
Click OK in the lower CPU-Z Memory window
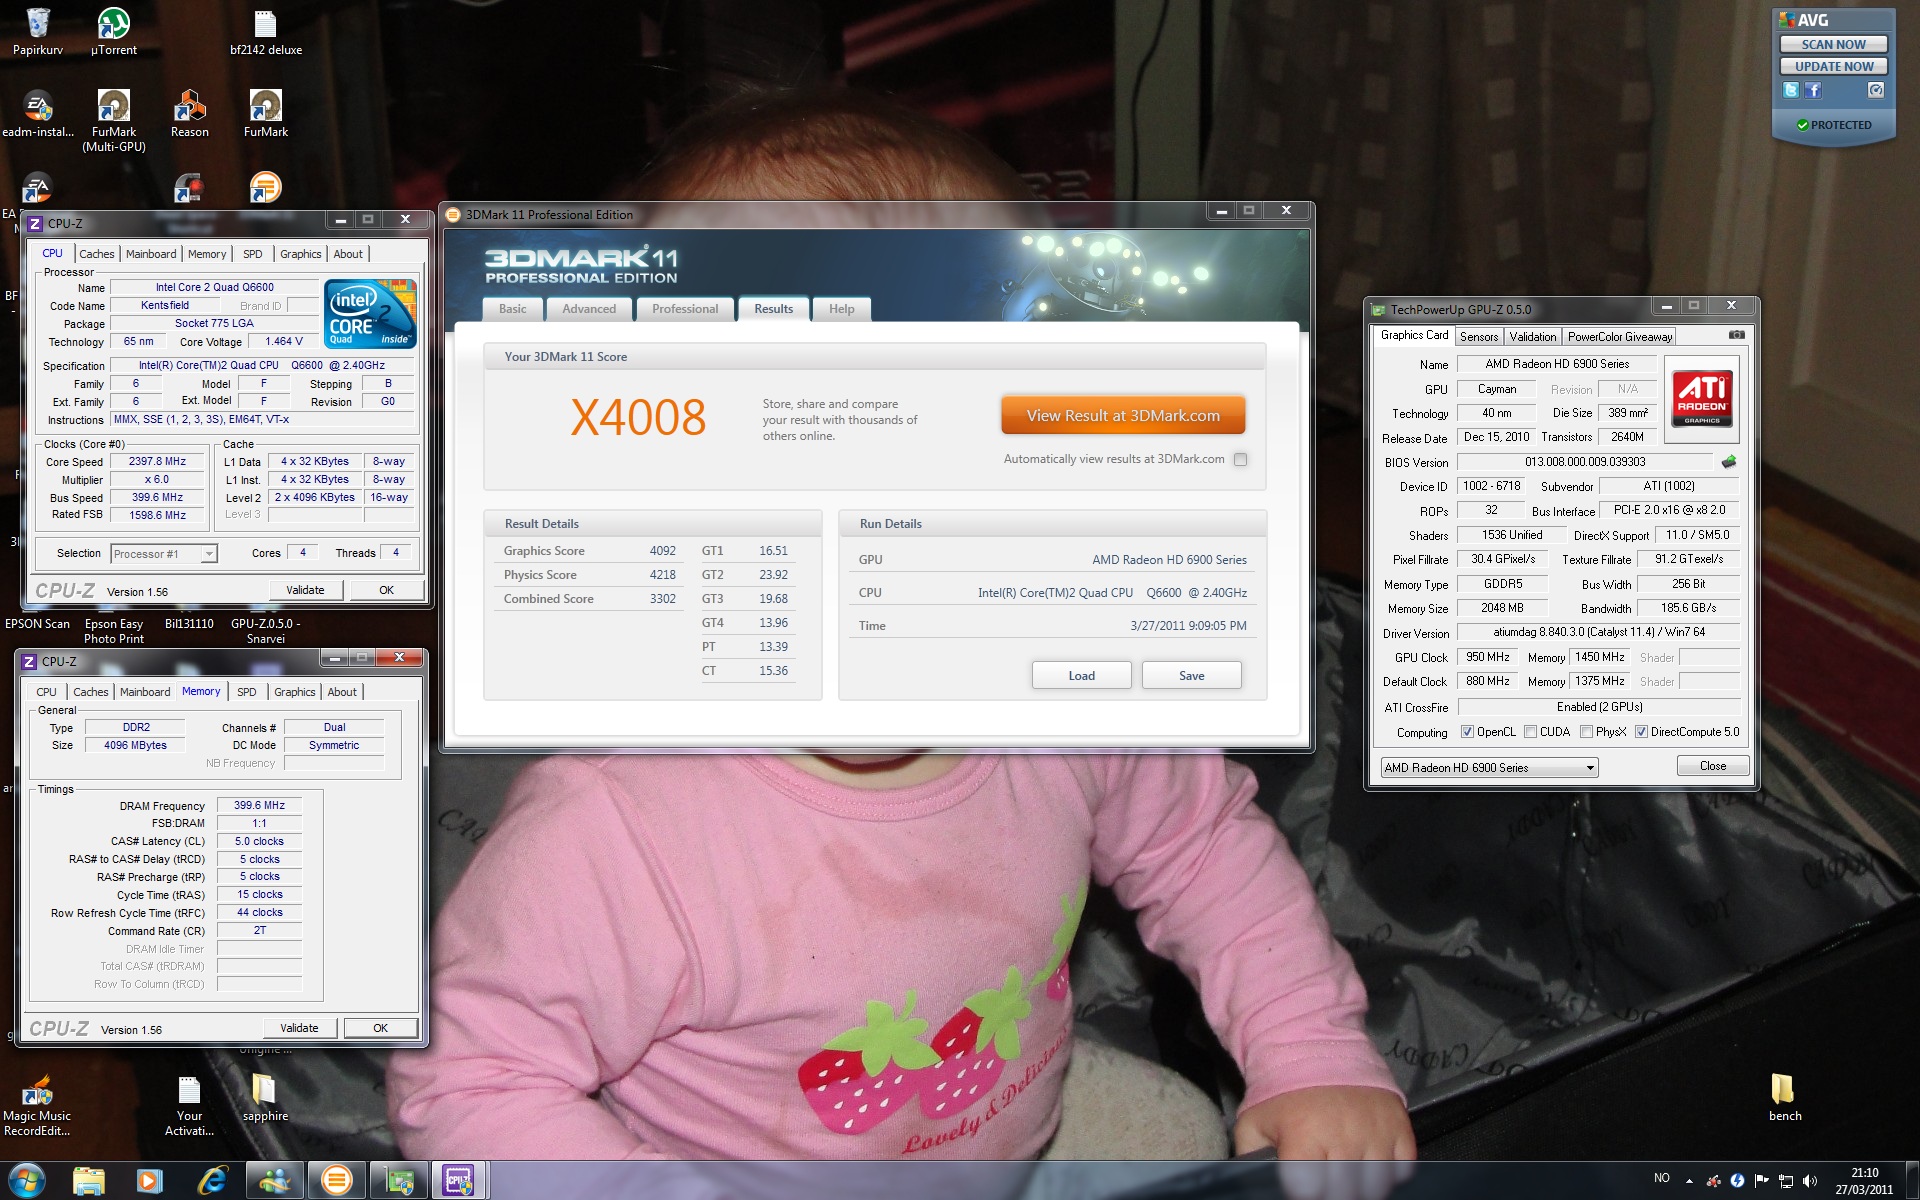click(380, 1028)
